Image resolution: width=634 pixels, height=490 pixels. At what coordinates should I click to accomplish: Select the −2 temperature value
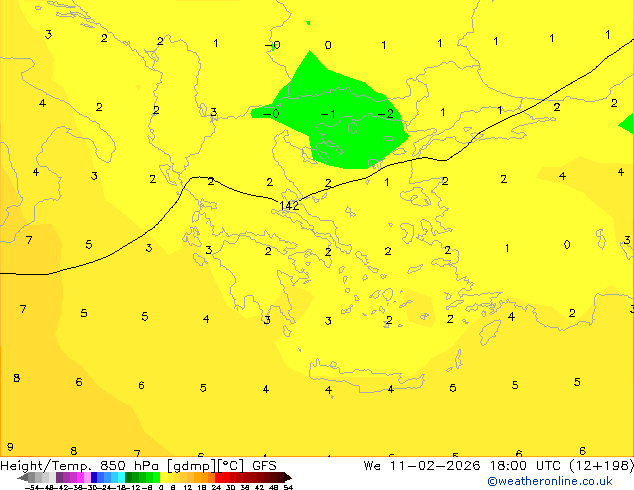[385, 114]
